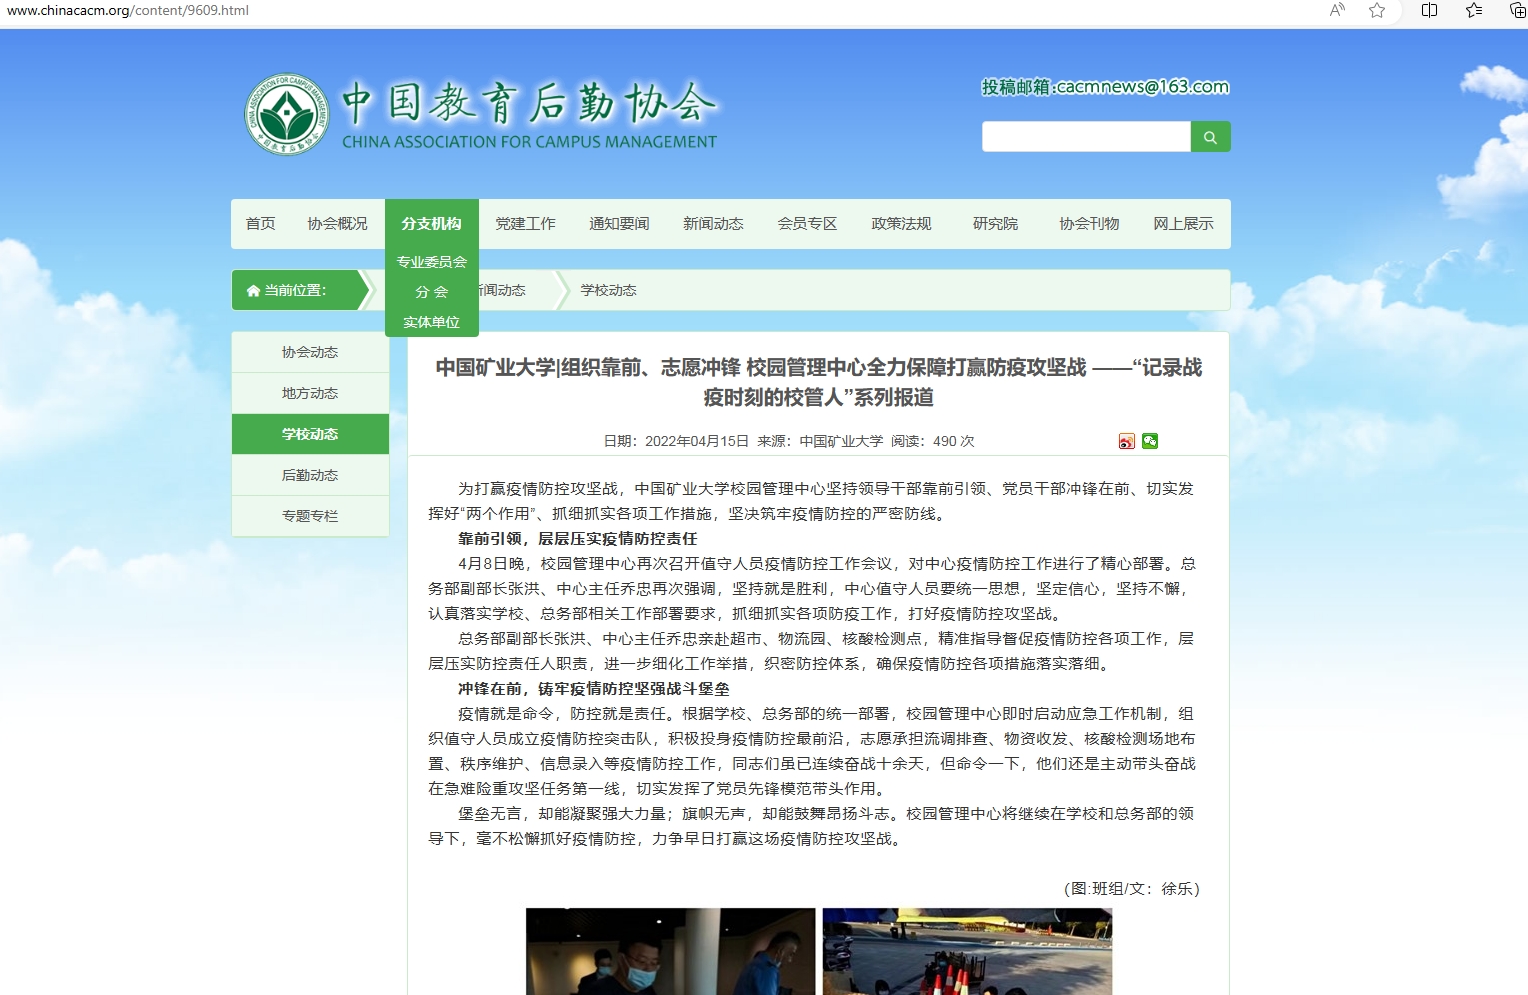Open 政策法规 navigation item

902,224
